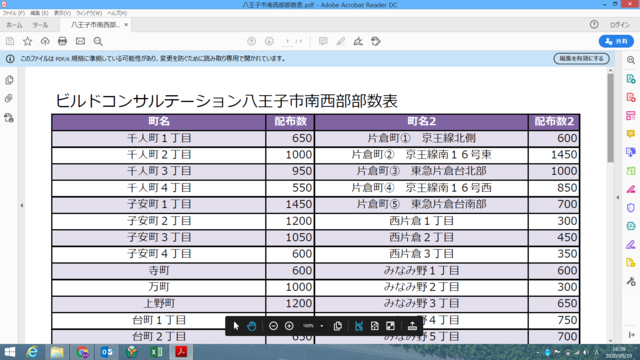The height and width of the screenshot is (360, 640).
Task: Open the Protect shield tool
Action: [x=631, y=208]
